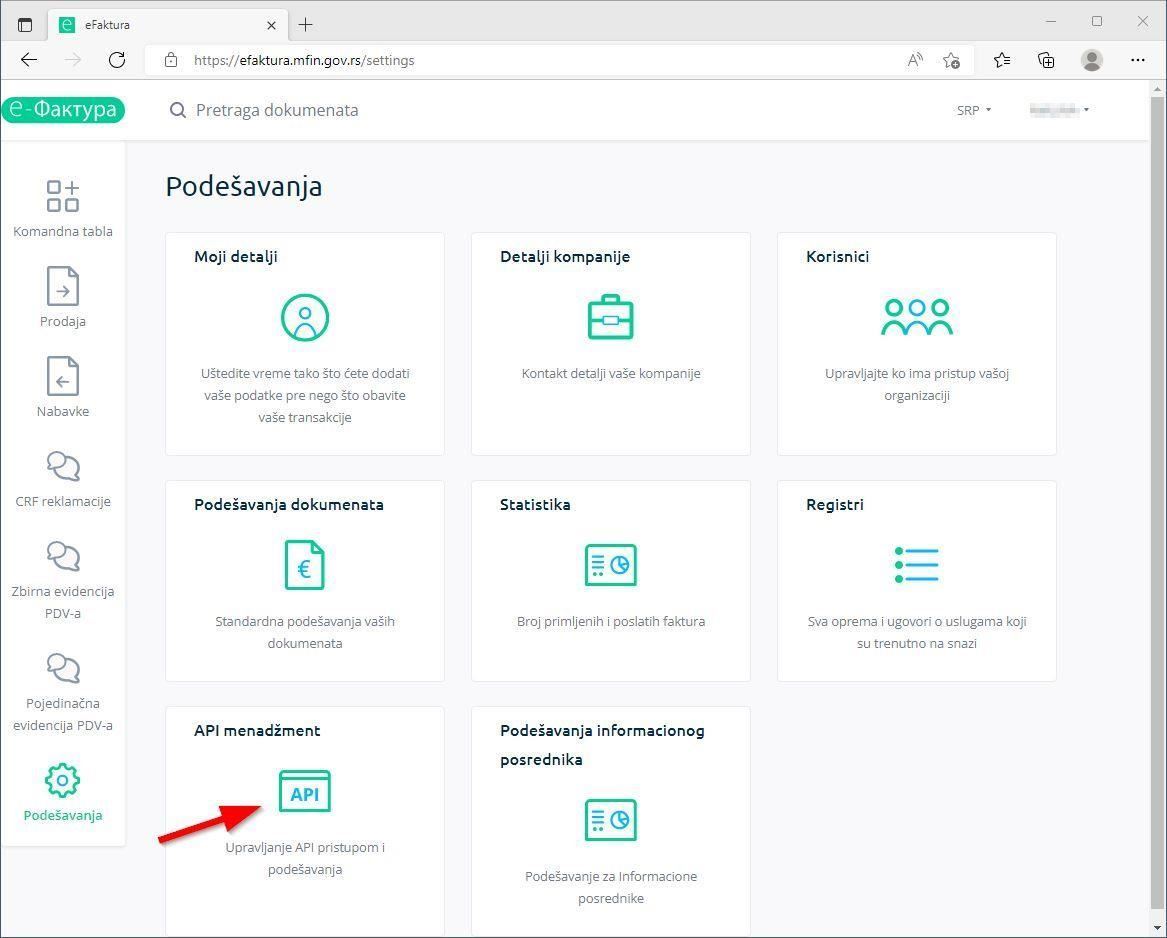The image size is (1167, 938).
Task: Open the Registri list icon
Action: pyautogui.click(x=916, y=565)
